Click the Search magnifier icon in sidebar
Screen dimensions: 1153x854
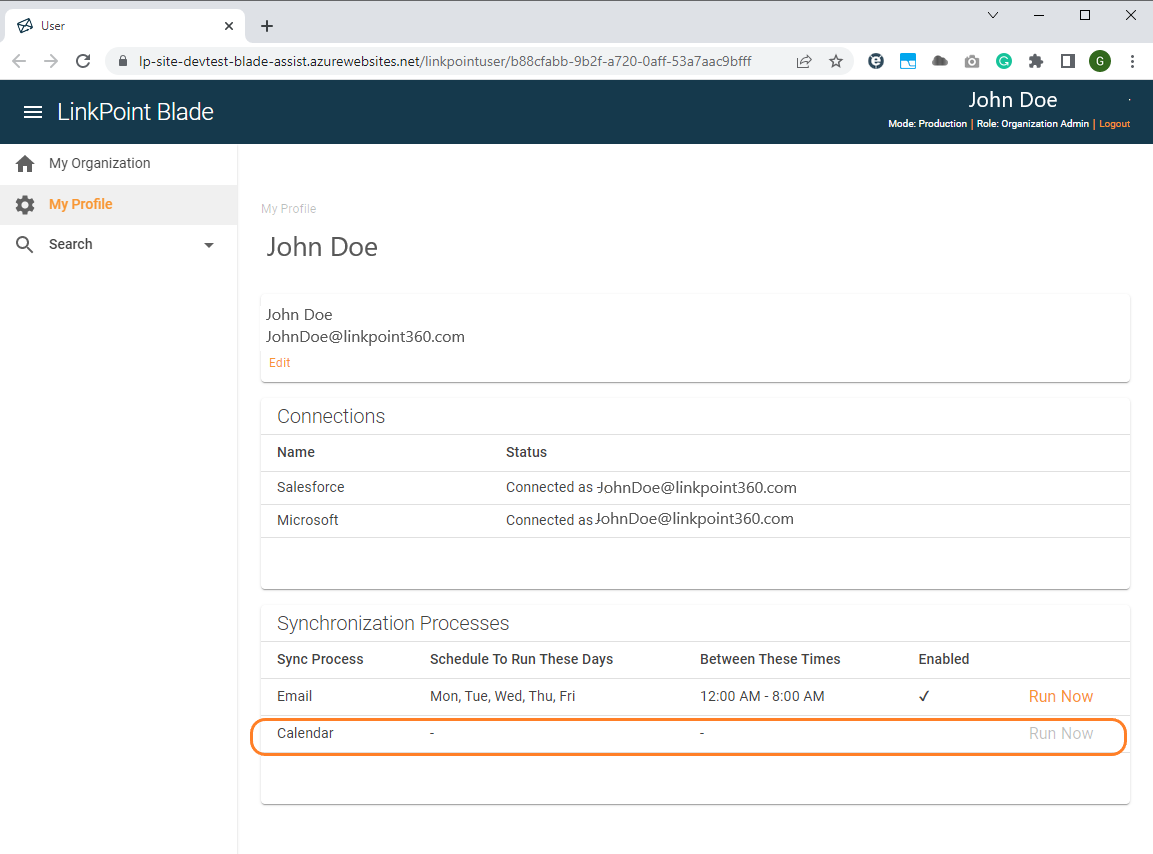(24, 244)
